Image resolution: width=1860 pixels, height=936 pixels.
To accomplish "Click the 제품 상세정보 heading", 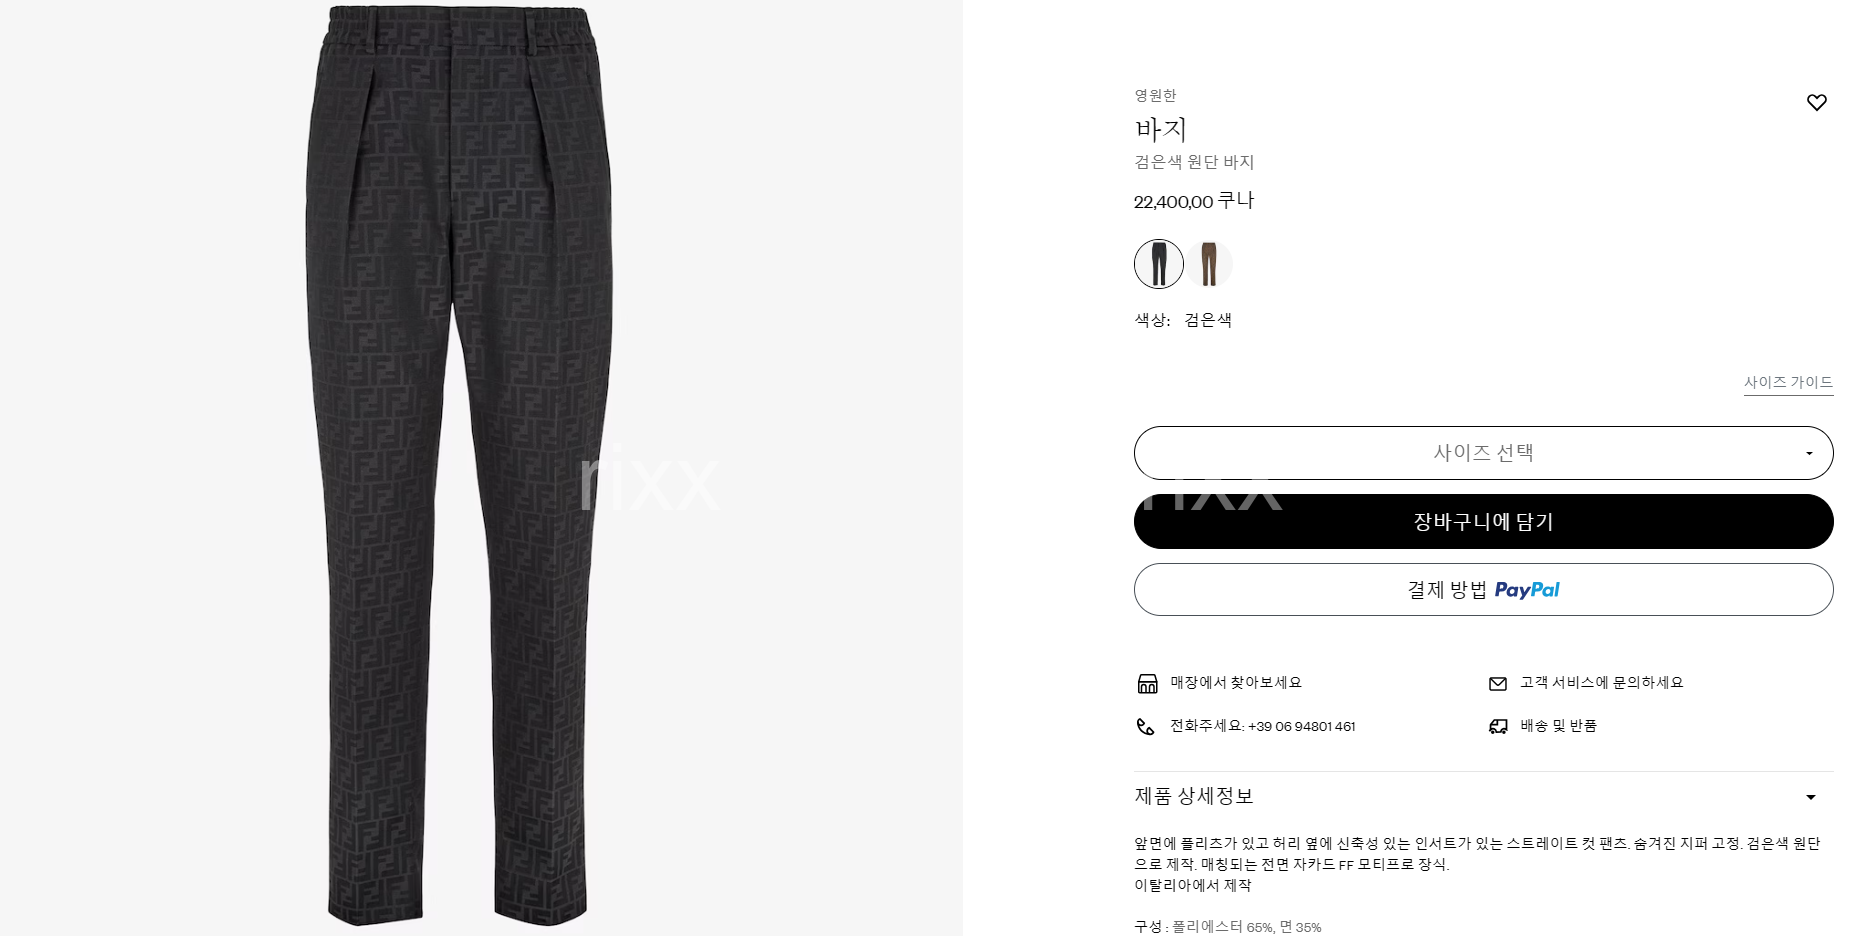I will pyautogui.click(x=1193, y=796).
